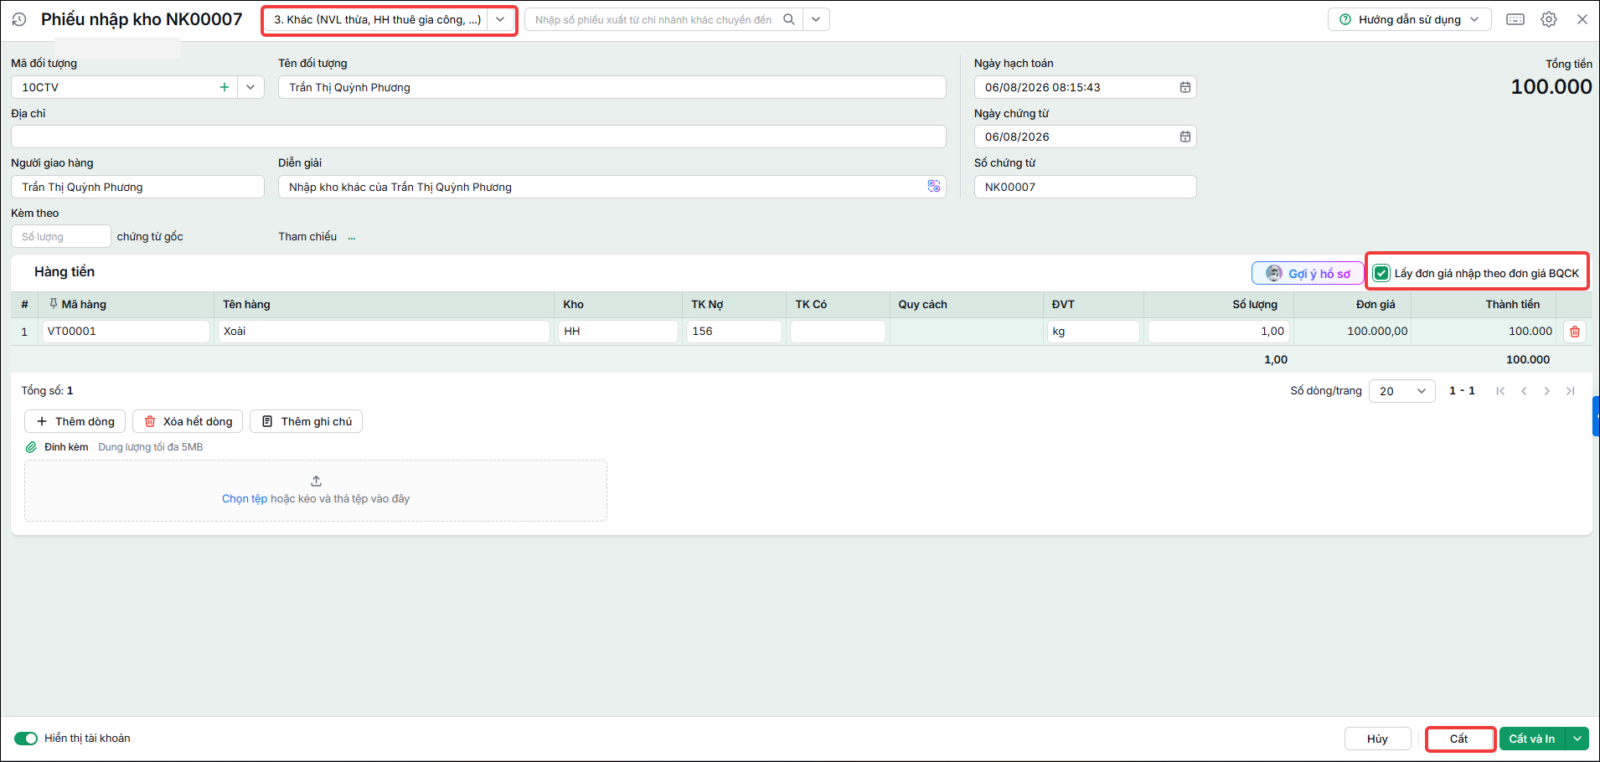Image resolution: width=1600 pixels, height=762 pixels.
Task: Click the Tên hàng cell Xoài
Action: tap(384, 331)
